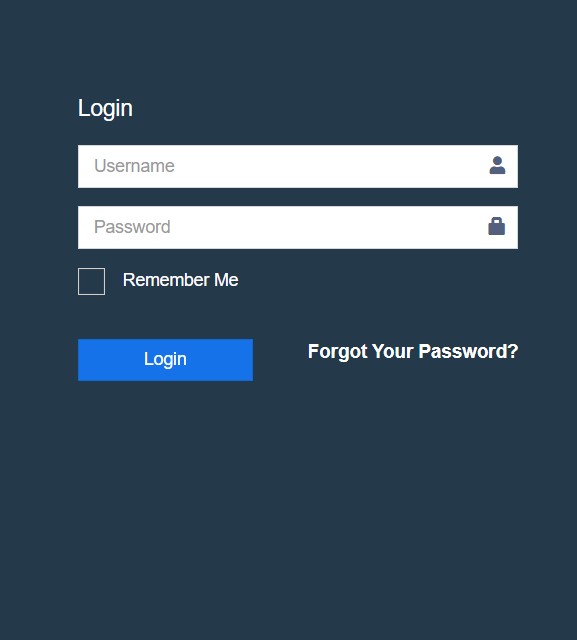Toggle the square box left of Remember Me
This screenshot has height=640, width=577.
[x=91, y=281]
